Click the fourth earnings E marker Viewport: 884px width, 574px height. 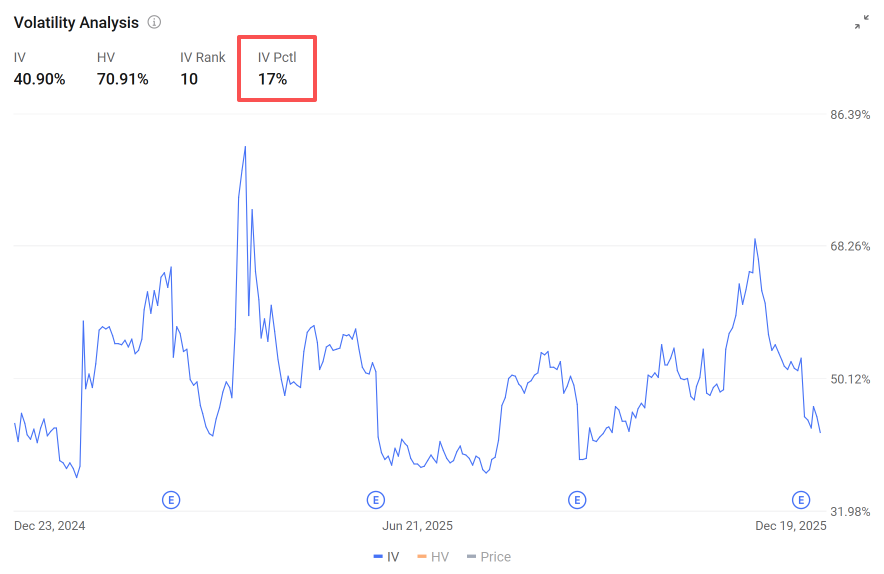click(x=801, y=500)
